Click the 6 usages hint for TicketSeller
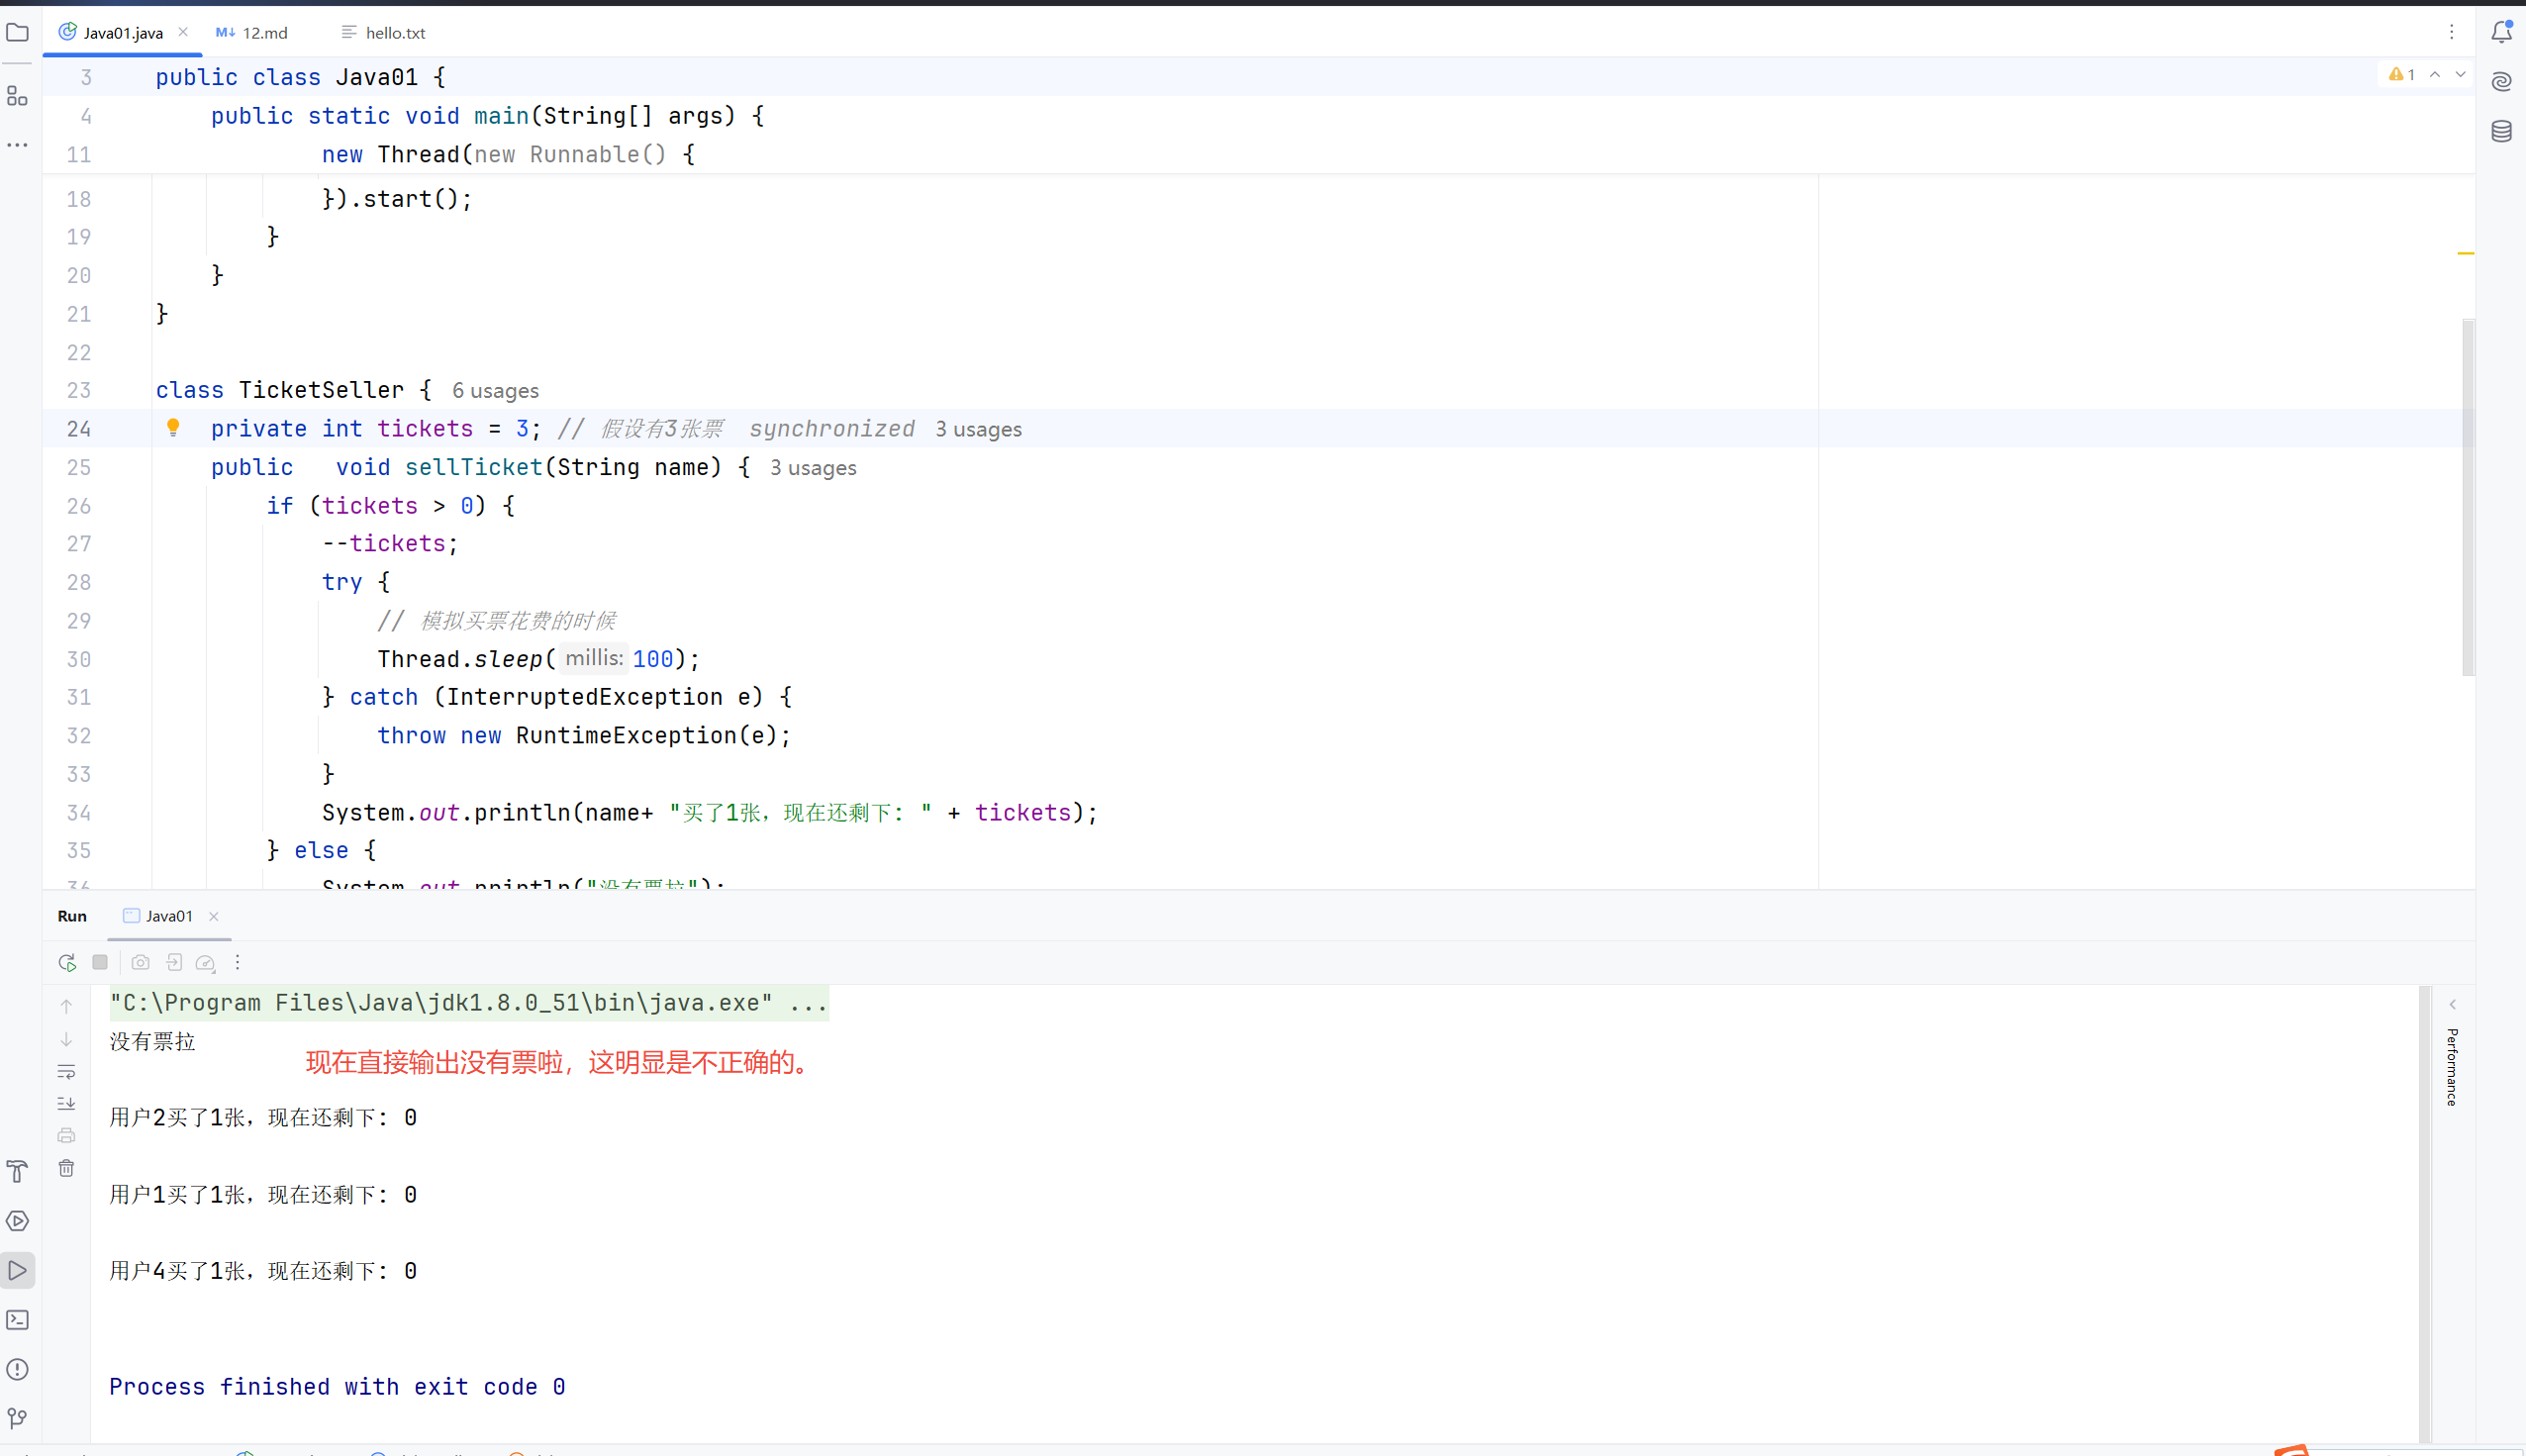This screenshot has height=1456, width=2526. (495, 391)
